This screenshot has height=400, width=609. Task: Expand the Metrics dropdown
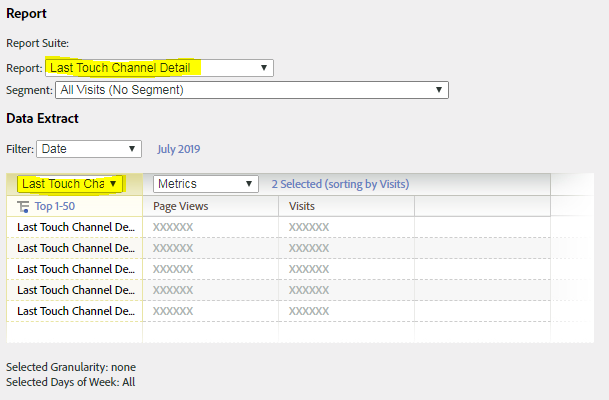pos(206,184)
